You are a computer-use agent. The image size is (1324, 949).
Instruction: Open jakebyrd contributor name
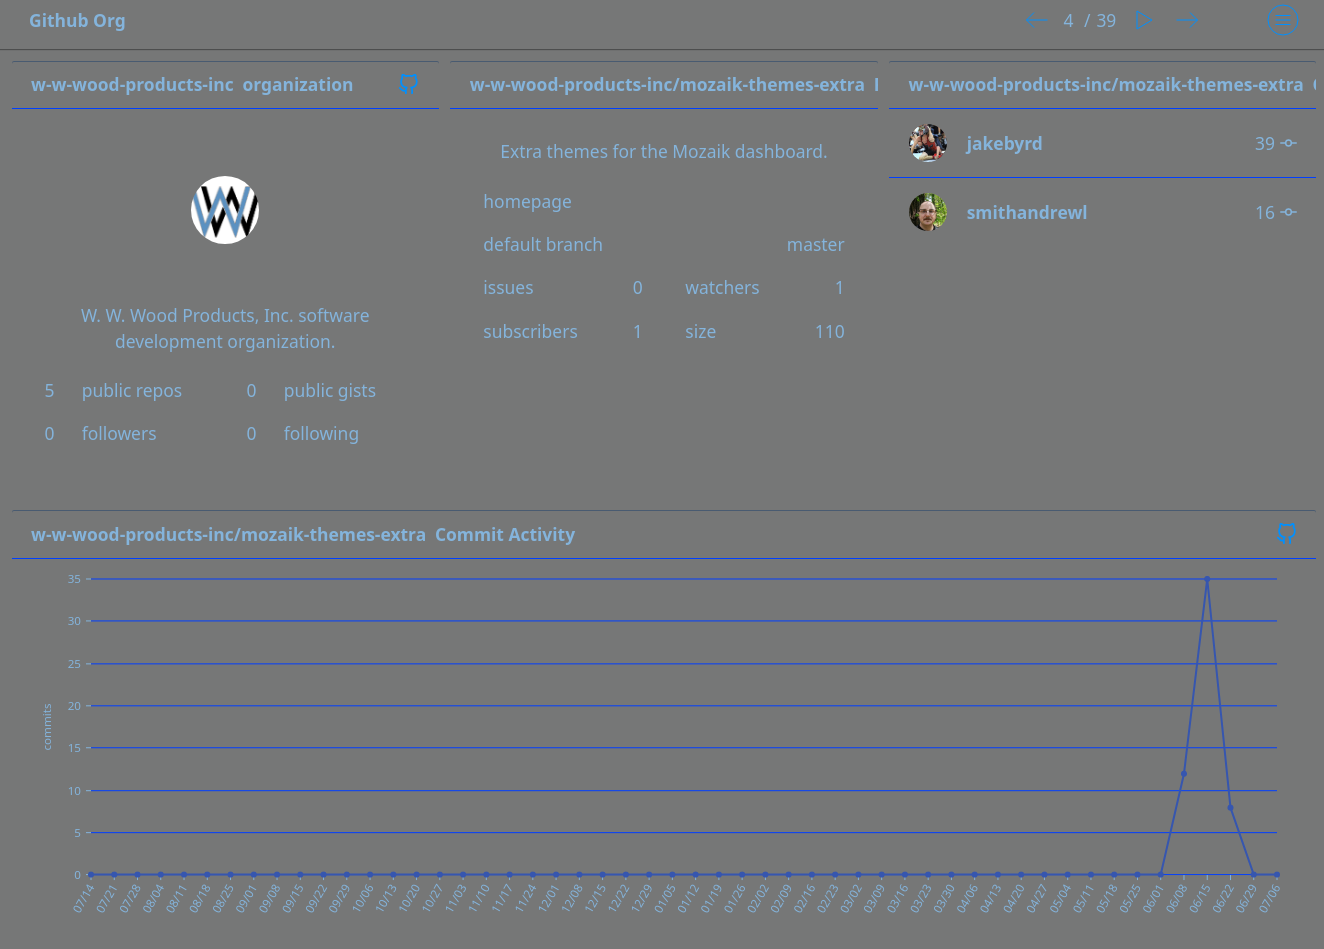1004,144
